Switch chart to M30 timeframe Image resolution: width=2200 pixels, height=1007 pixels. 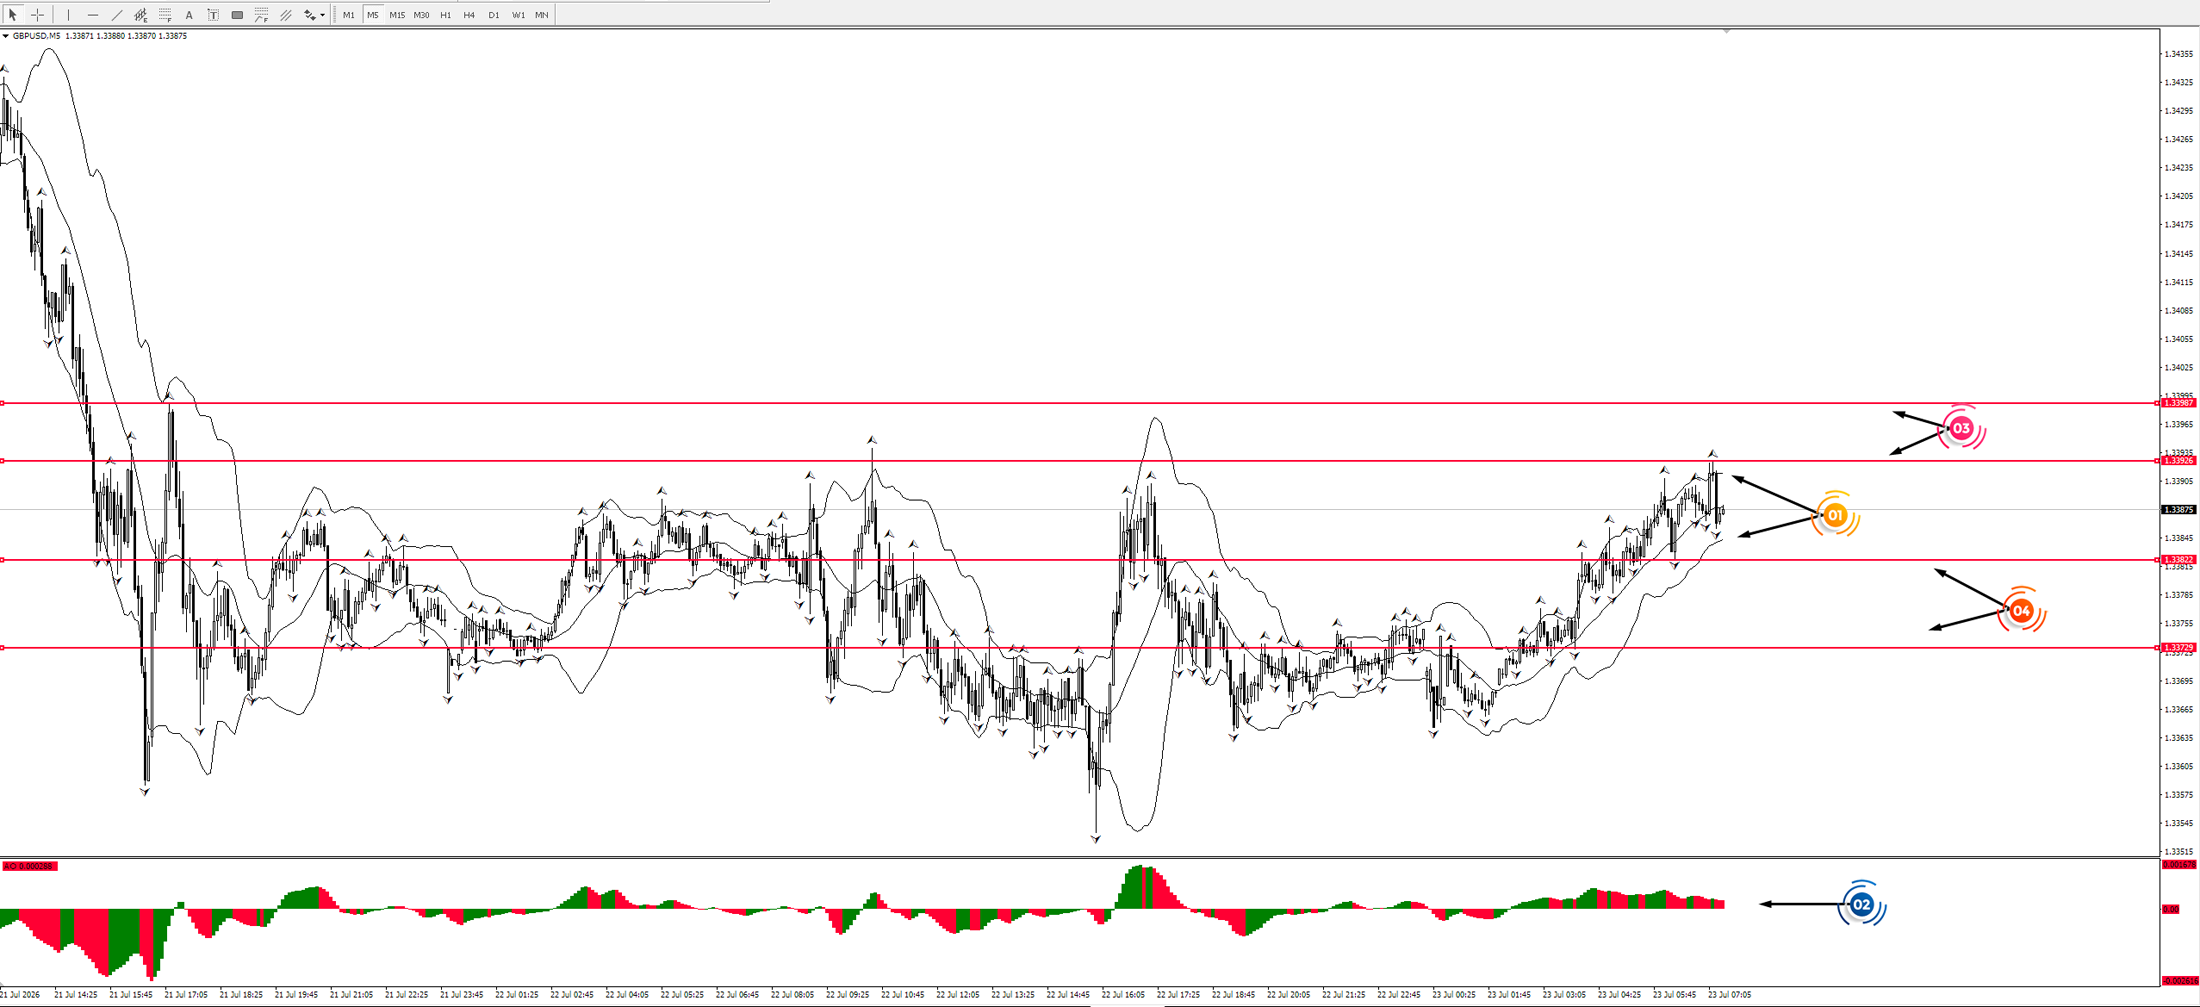421,15
